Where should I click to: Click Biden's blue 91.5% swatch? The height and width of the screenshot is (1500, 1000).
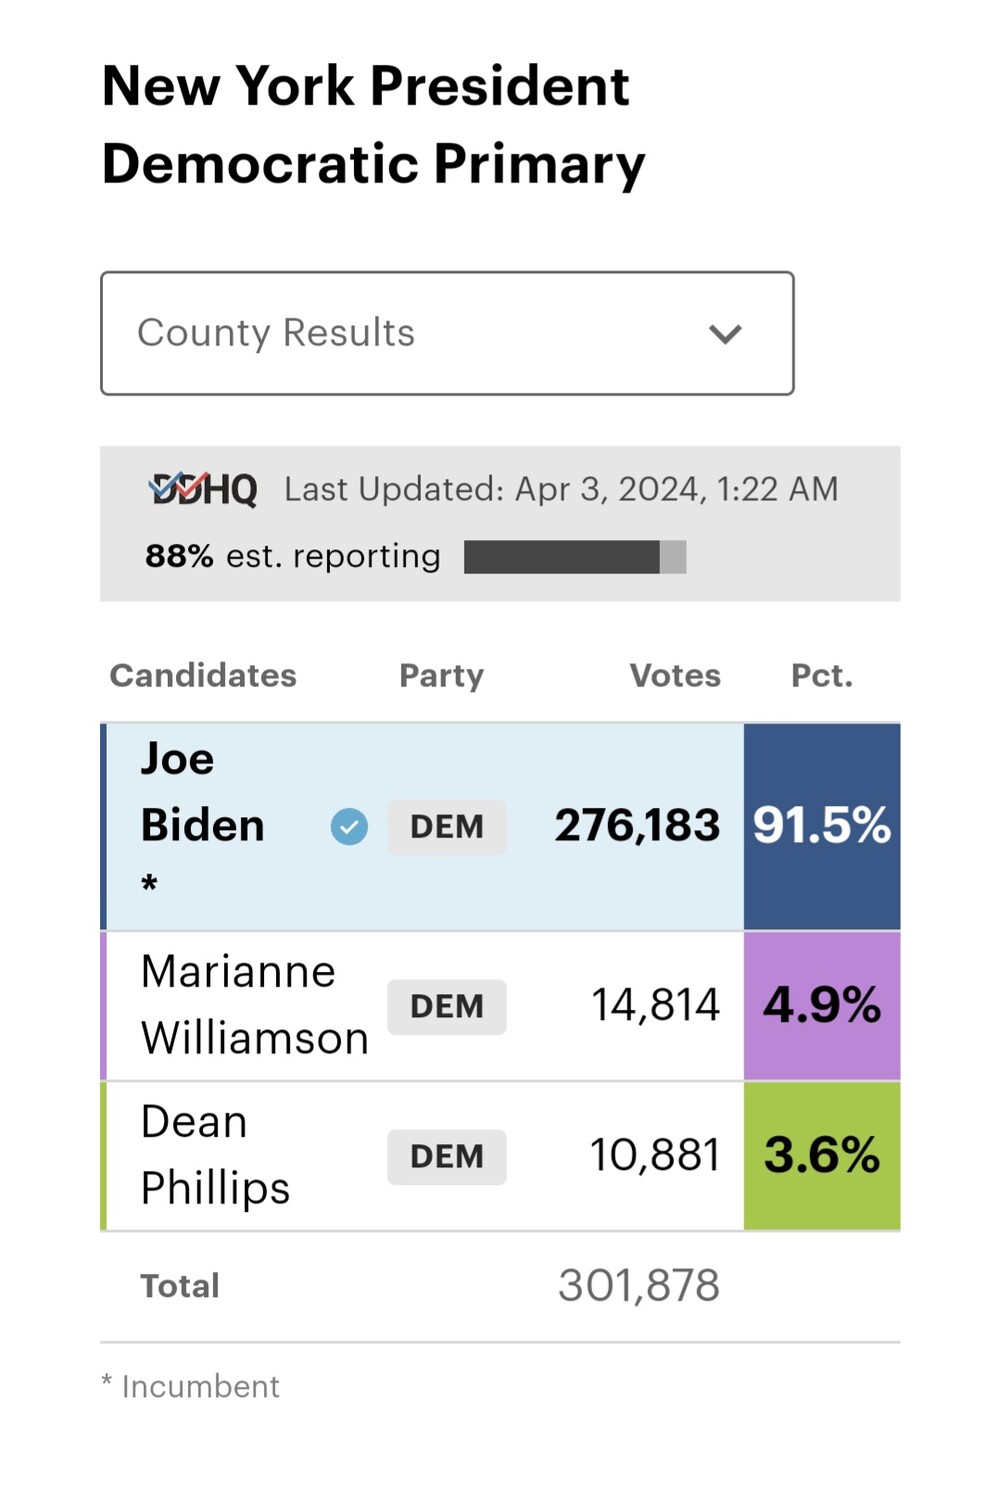tap(822, 826)
